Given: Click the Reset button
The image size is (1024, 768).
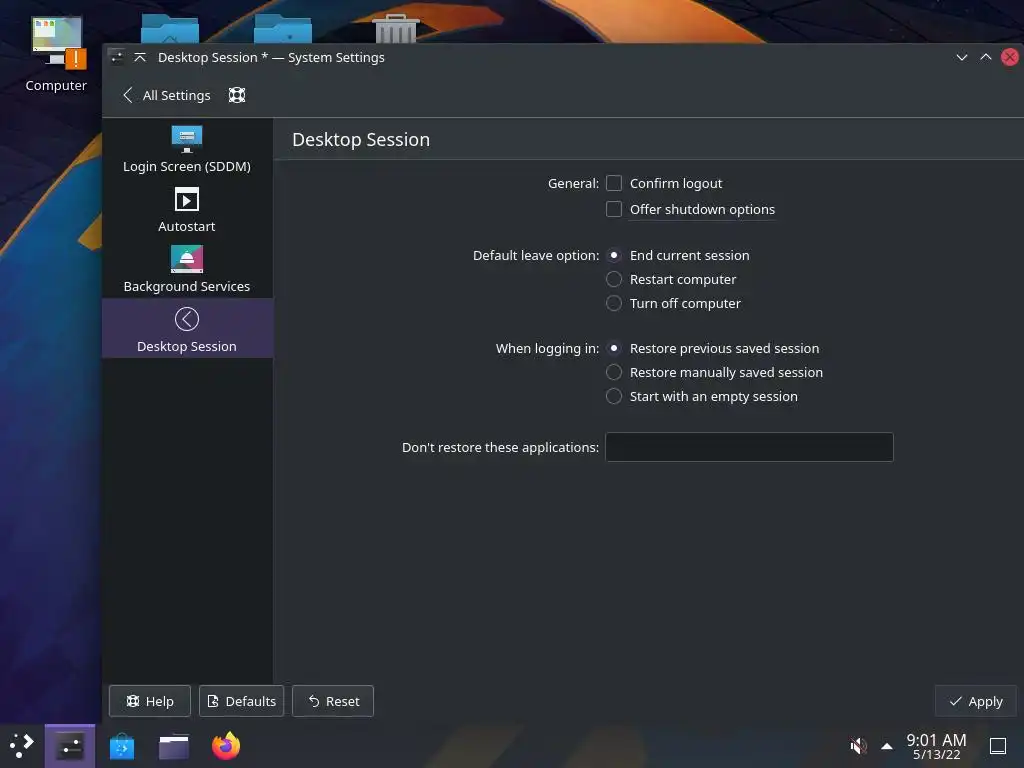Looking at the screenshot, I should point(333,701).
